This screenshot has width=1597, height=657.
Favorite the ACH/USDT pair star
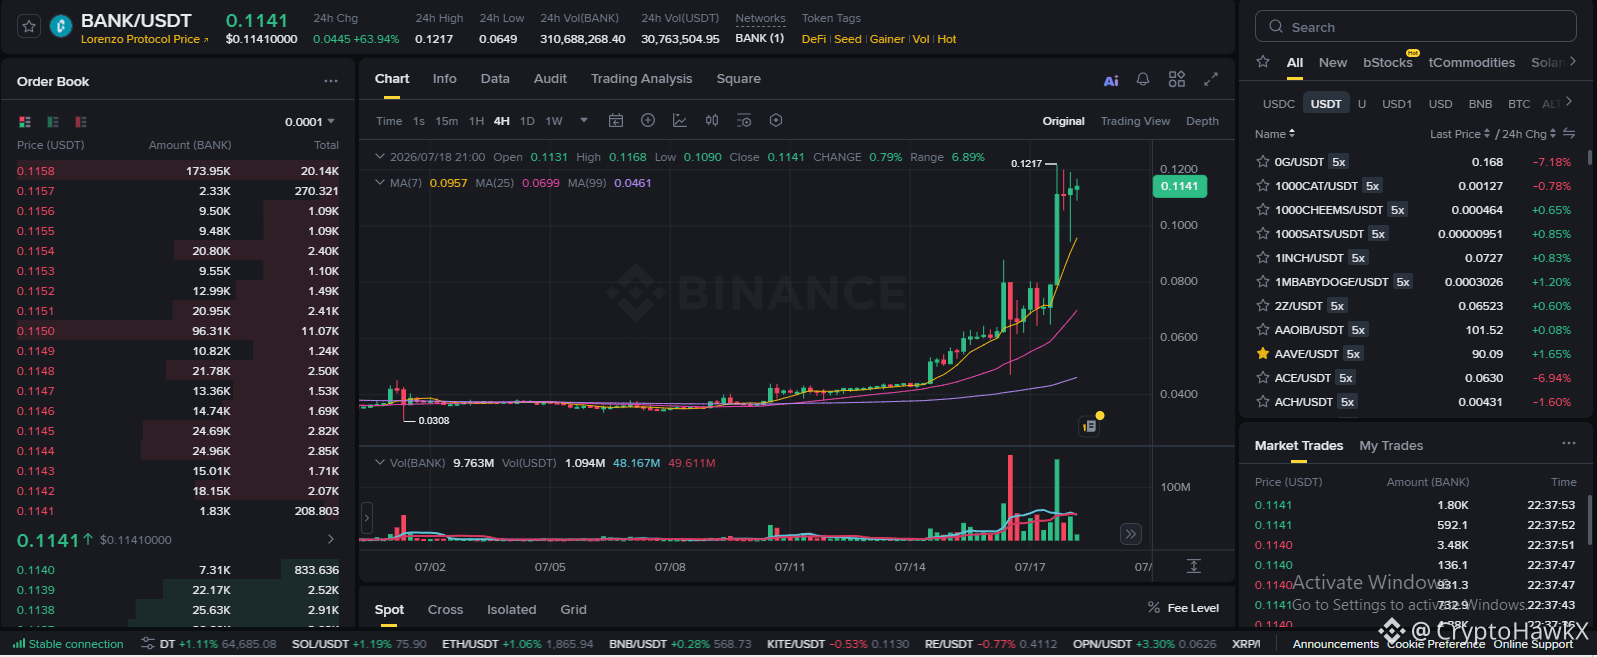tap(1263, 401)
